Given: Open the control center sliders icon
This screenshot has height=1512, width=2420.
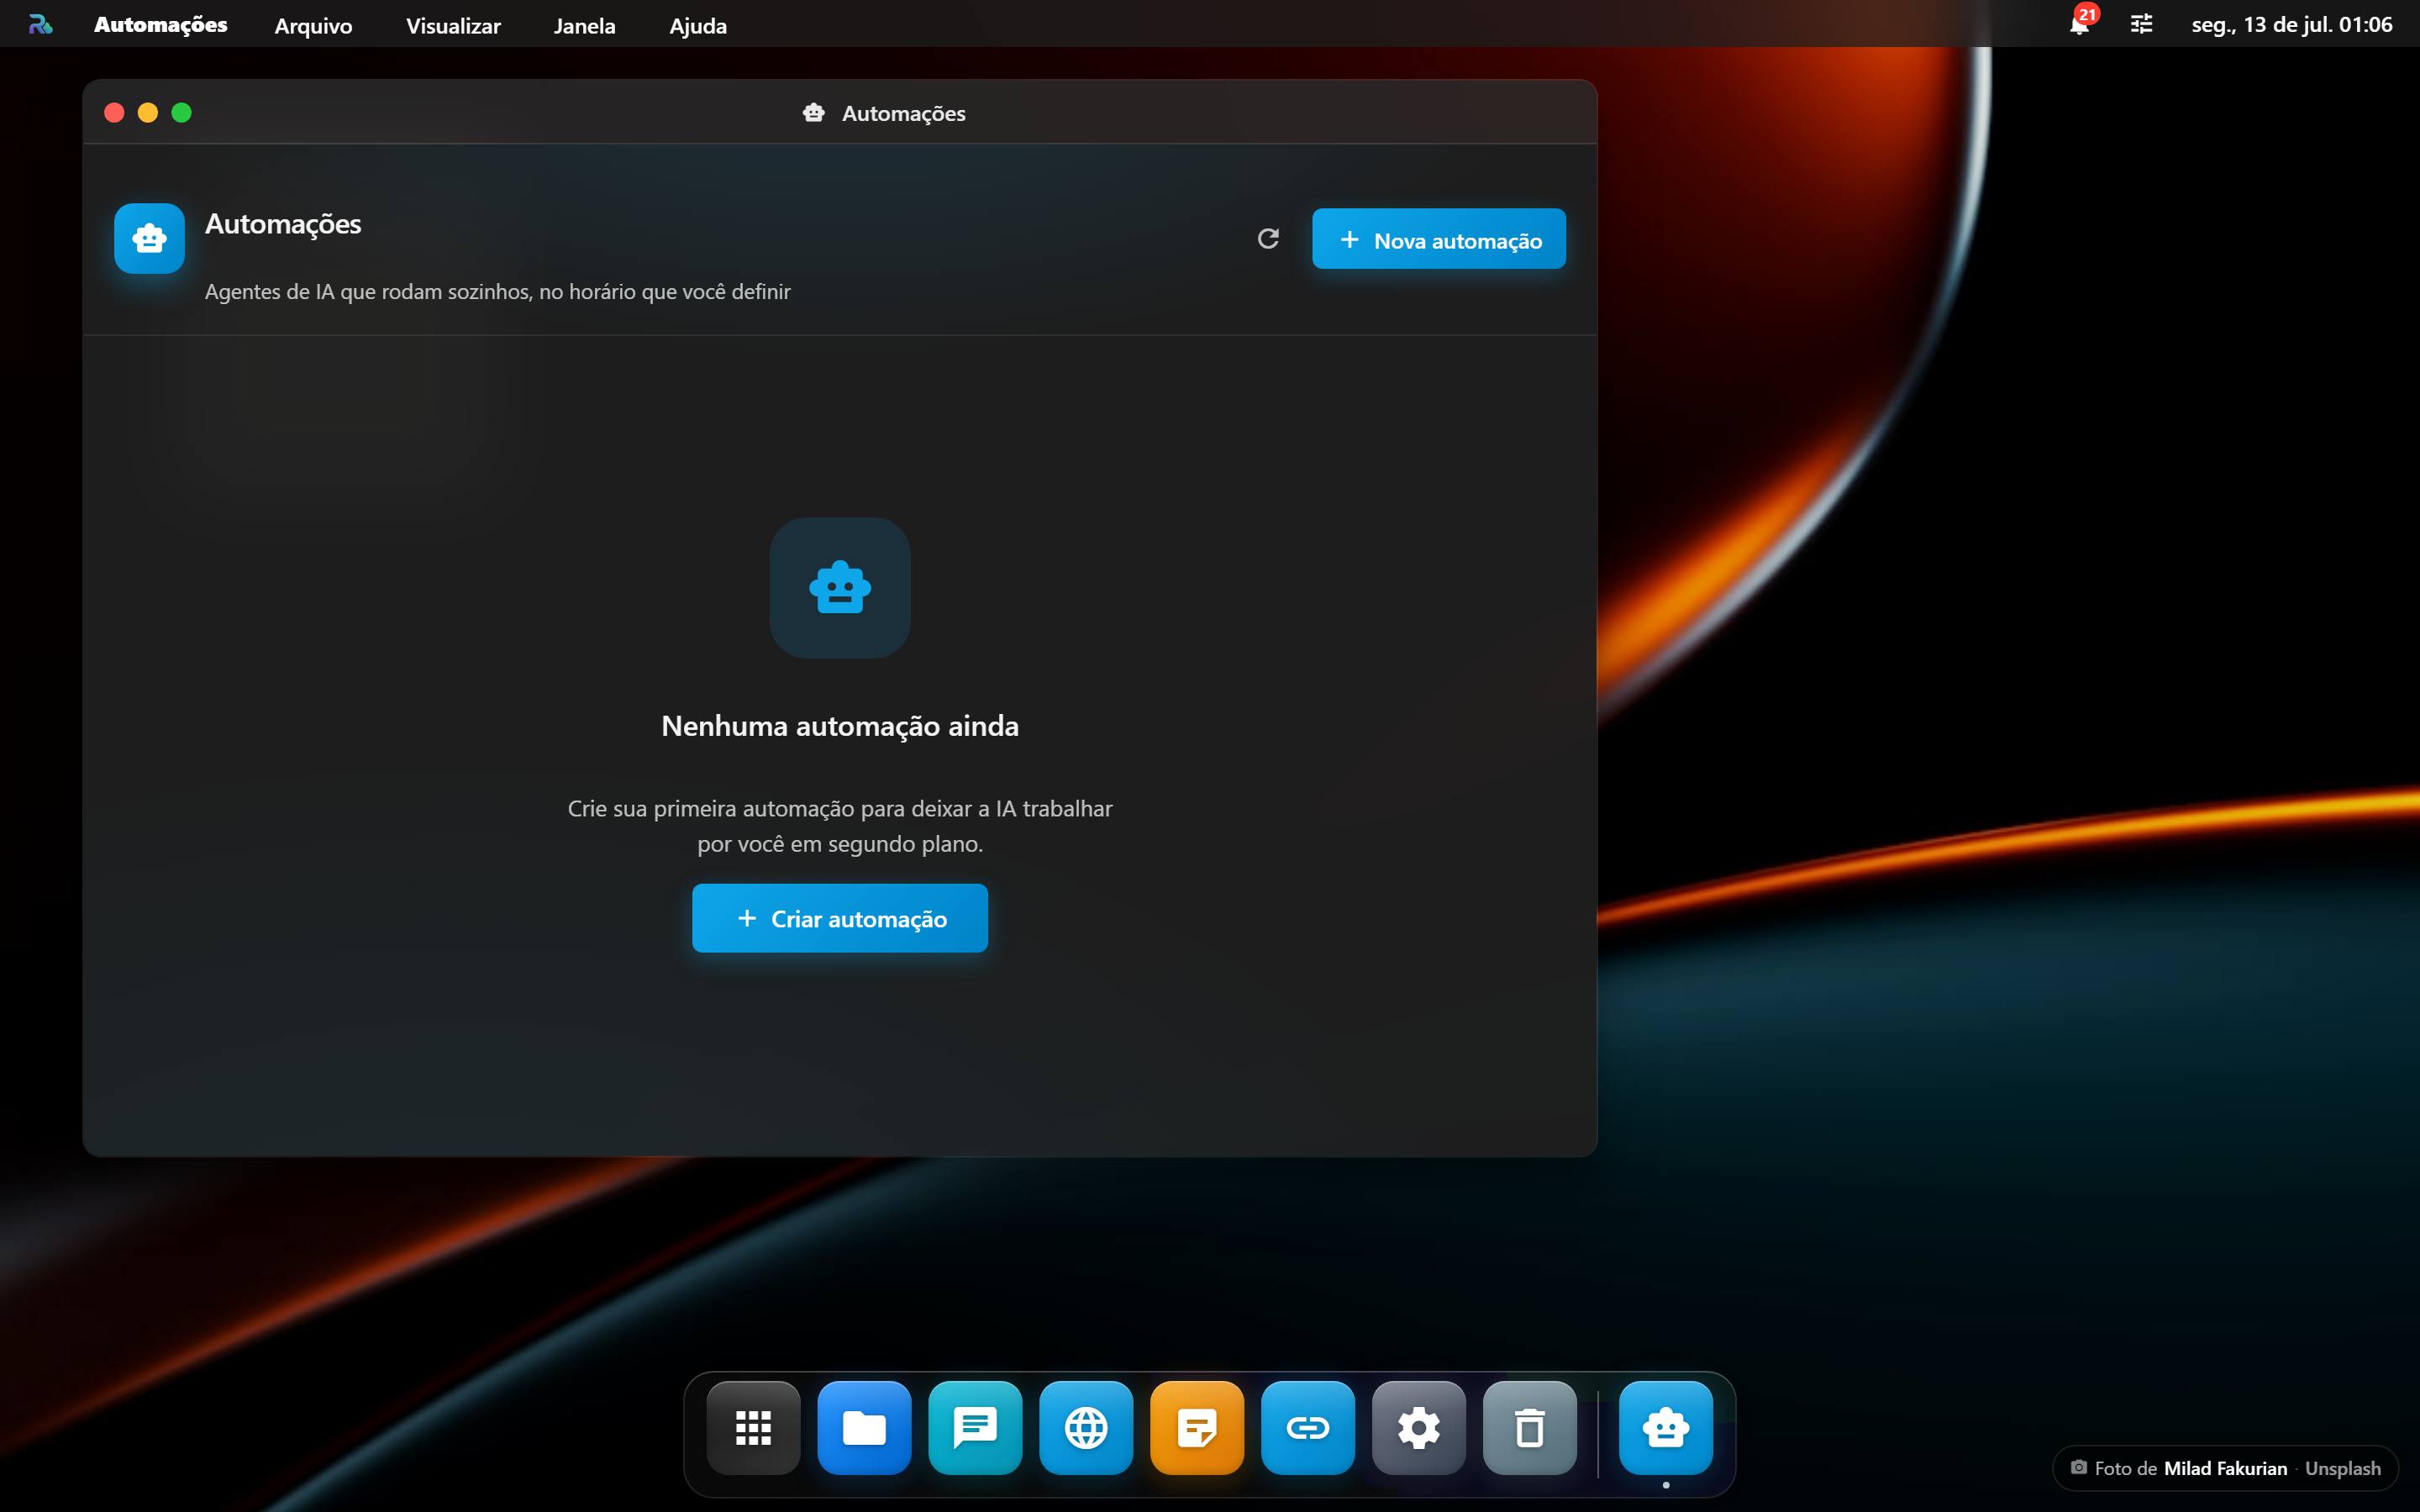Looking at the screenshot, I should (x=2141, y=24).
